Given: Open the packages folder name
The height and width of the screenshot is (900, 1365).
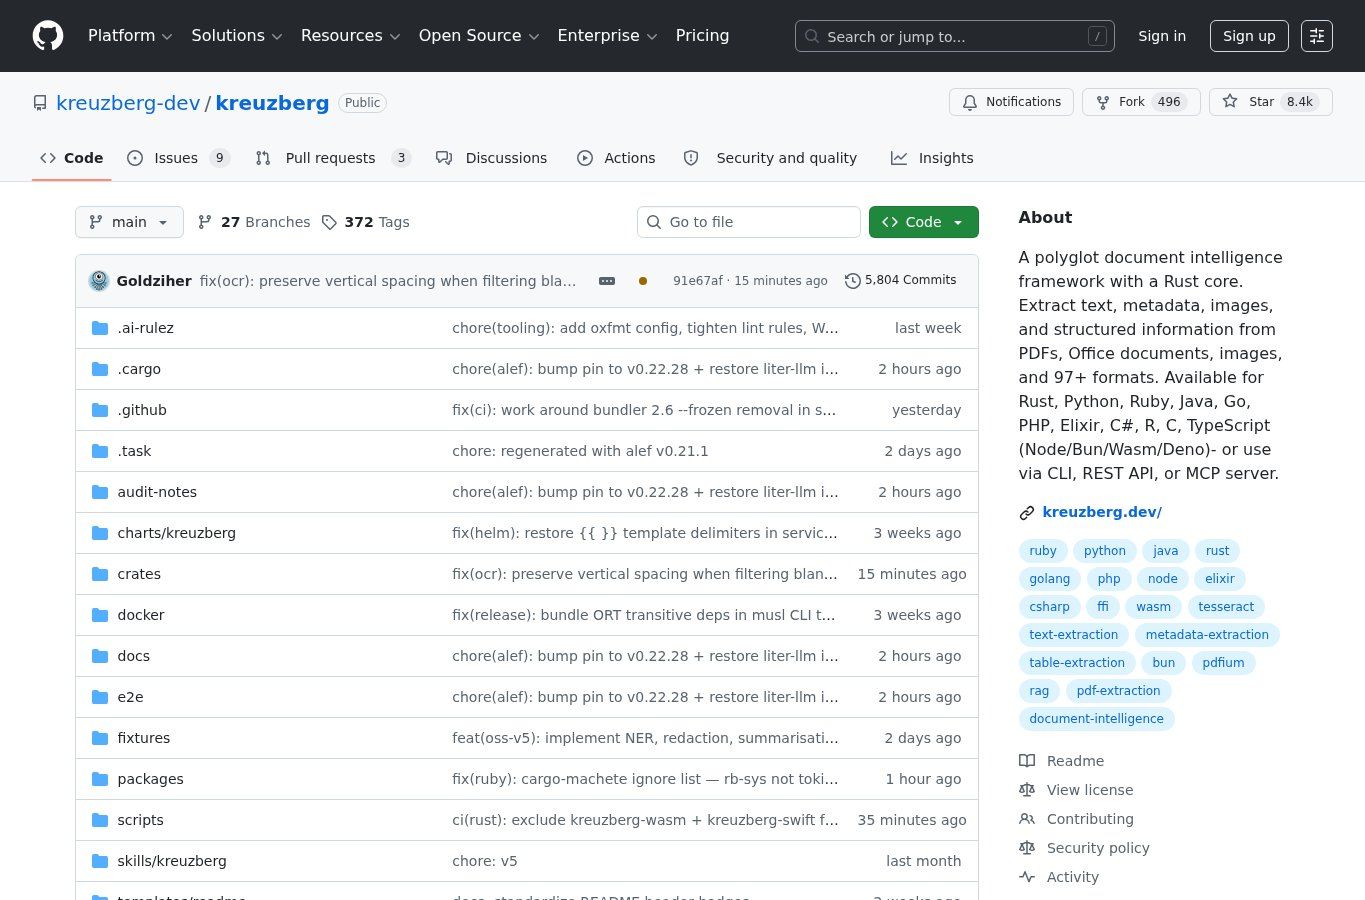Looking at the screenshot, I should [x=150, y=779].
